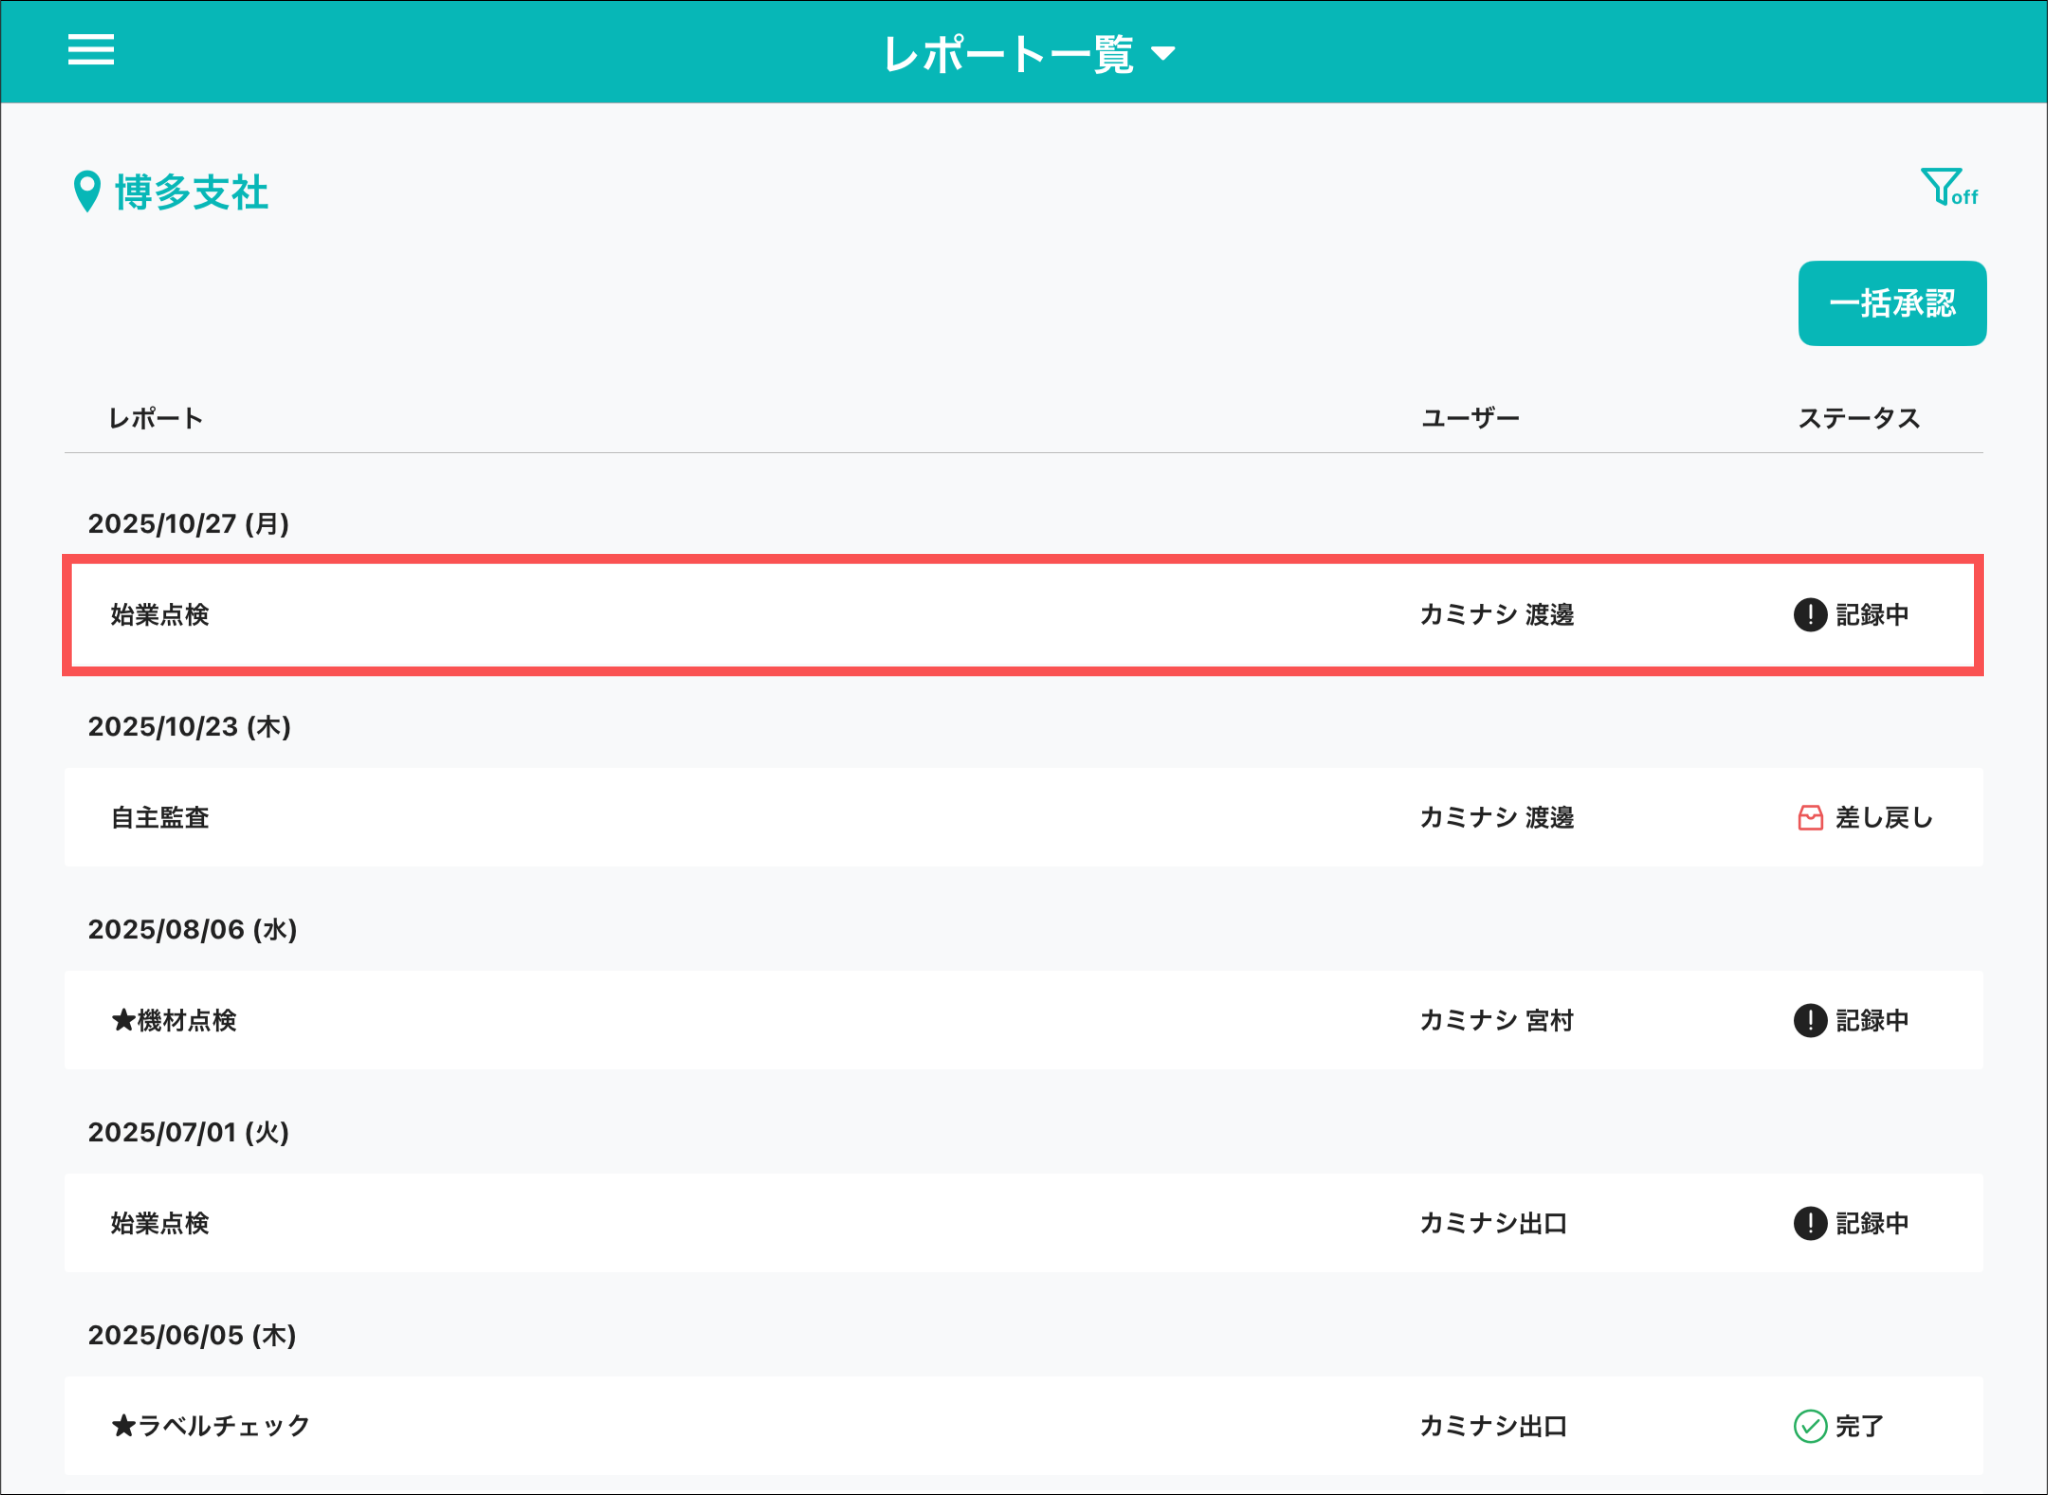The height and width of the screenshot is (1495, 2048).
Task: Open the 2025/07/01 始業点検 report
Action: [160, 1223]
